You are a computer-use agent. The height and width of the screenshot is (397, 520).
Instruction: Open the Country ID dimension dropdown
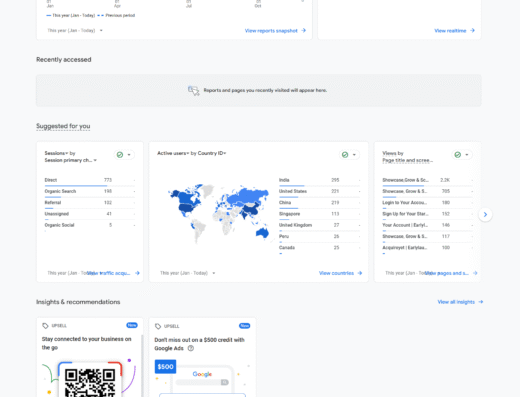[212, 153]
